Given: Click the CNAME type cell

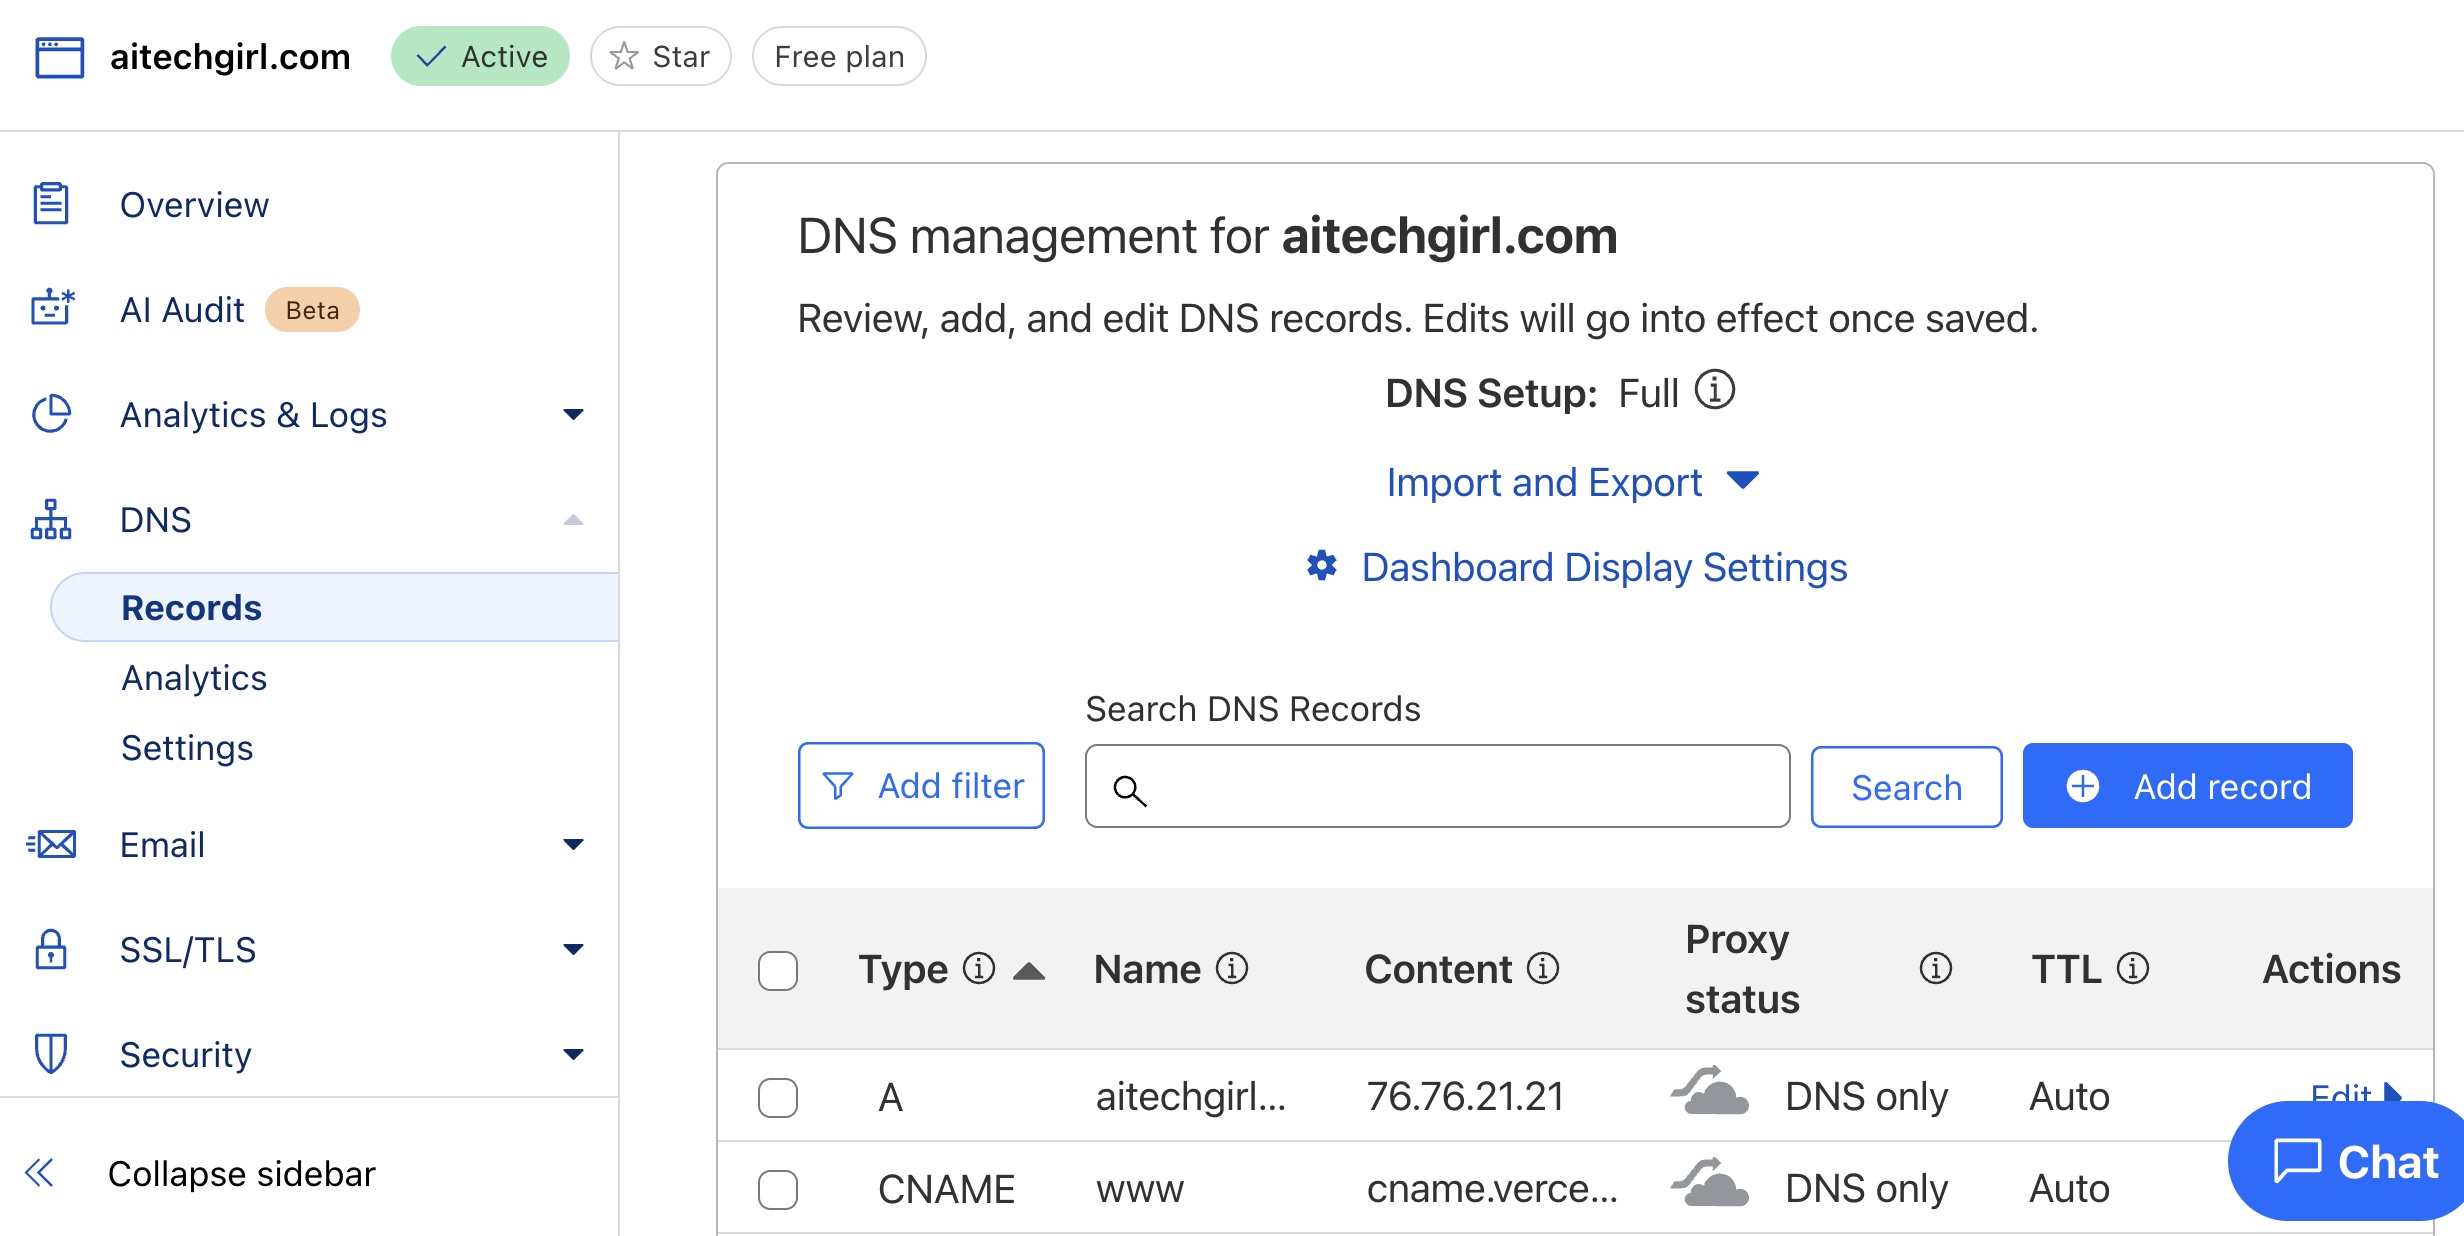Looking at the screenshot, I should (x=946, y=1189).
